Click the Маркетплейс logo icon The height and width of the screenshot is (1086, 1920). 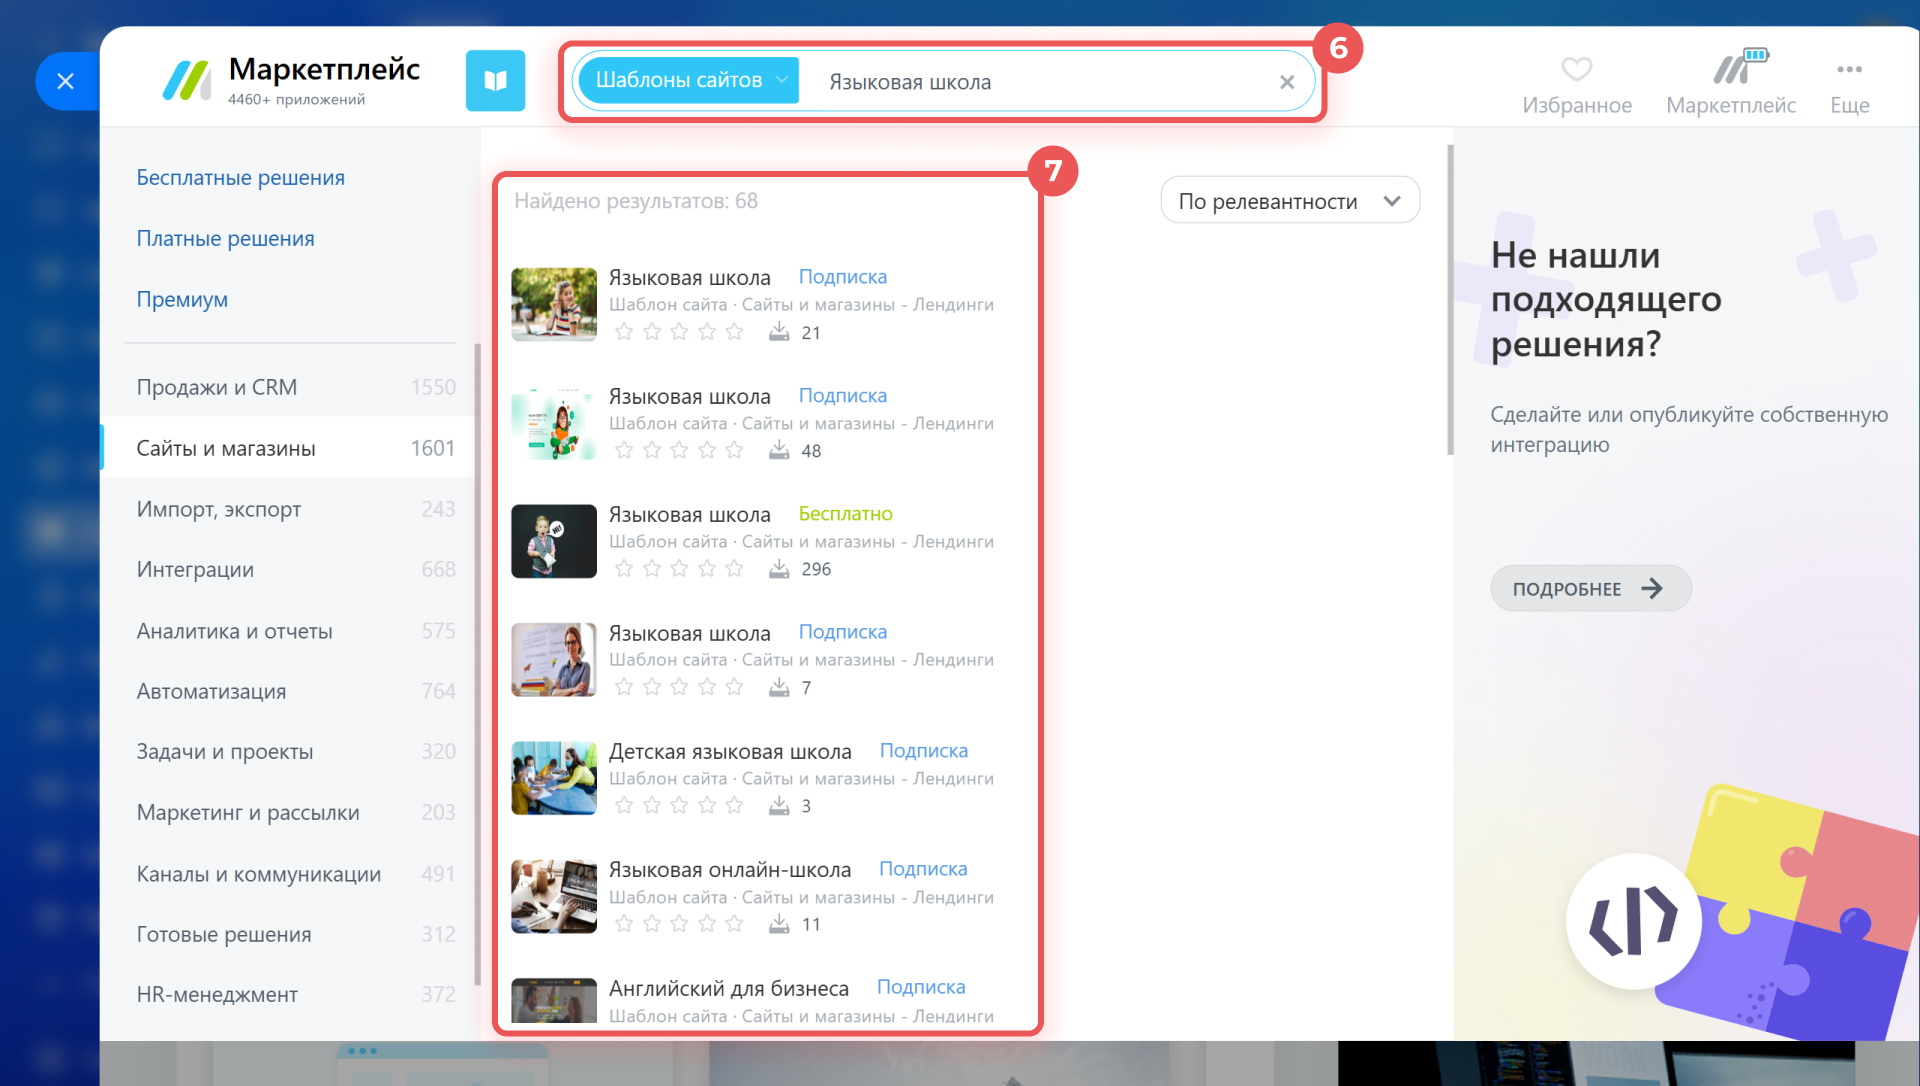click(187, 81)
